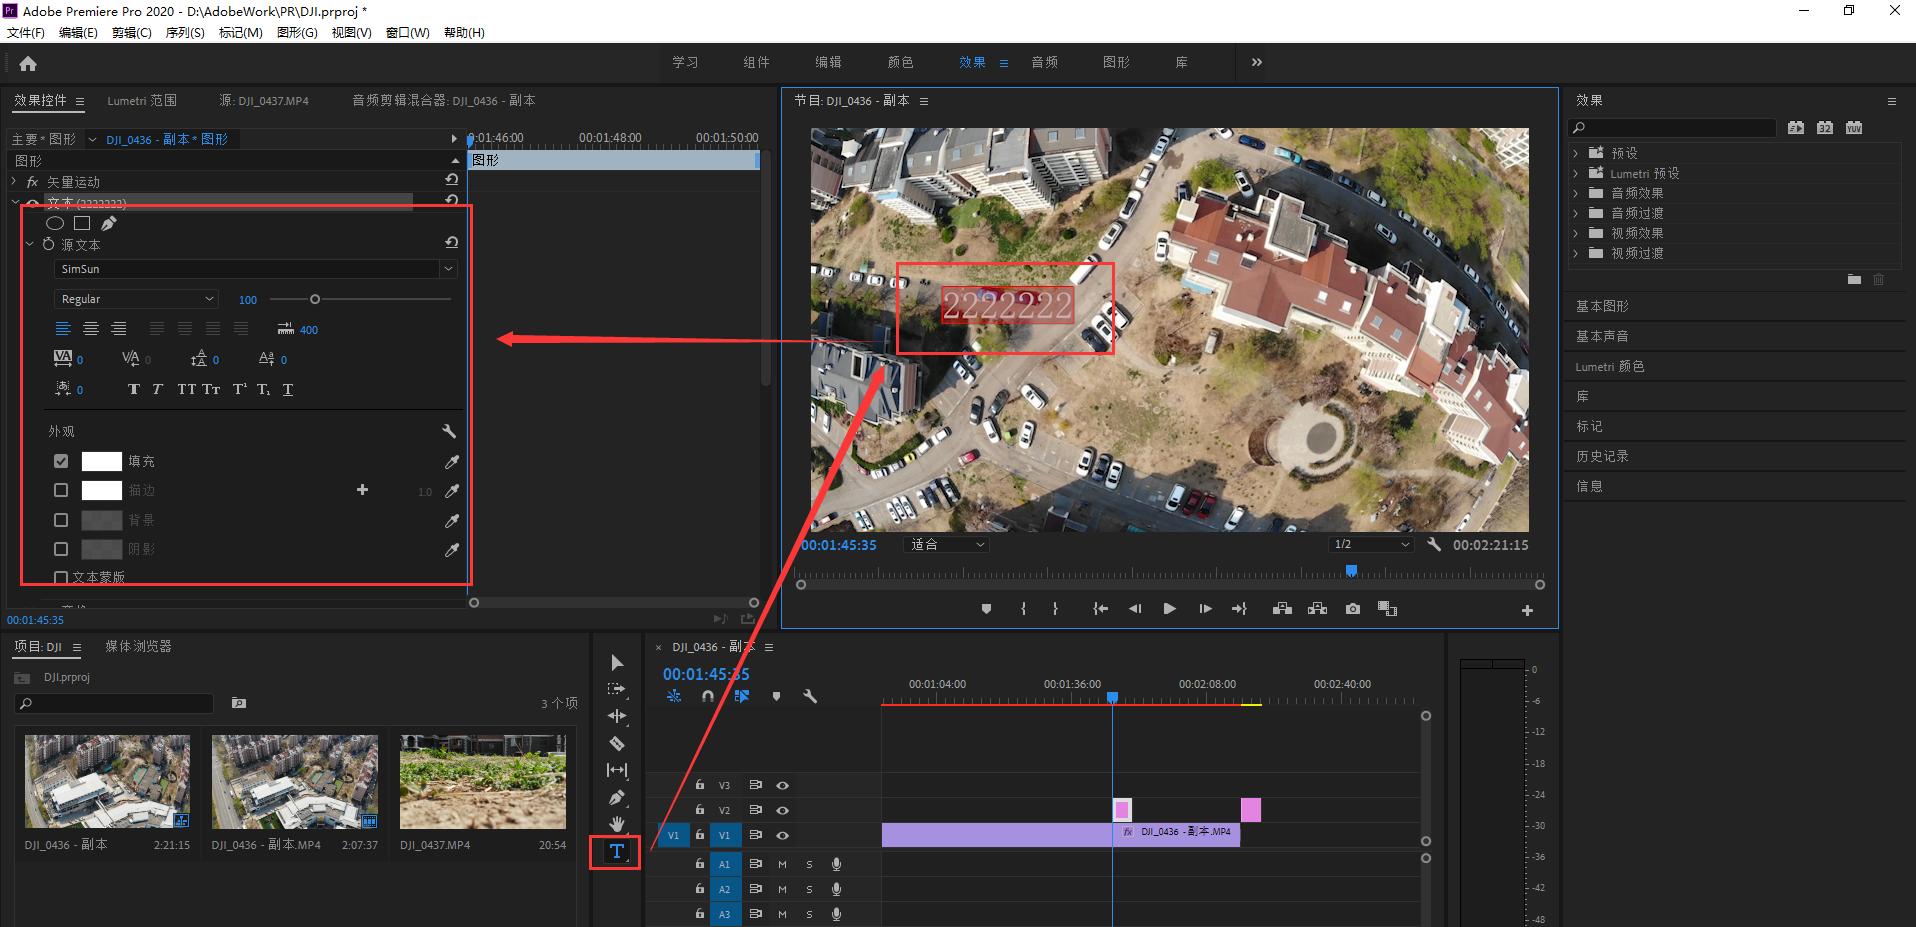Screen dimensions: 1916x927
Task: Toggle V2 track visibility eye
Action: pyautogui.click(x=782, y=810)
